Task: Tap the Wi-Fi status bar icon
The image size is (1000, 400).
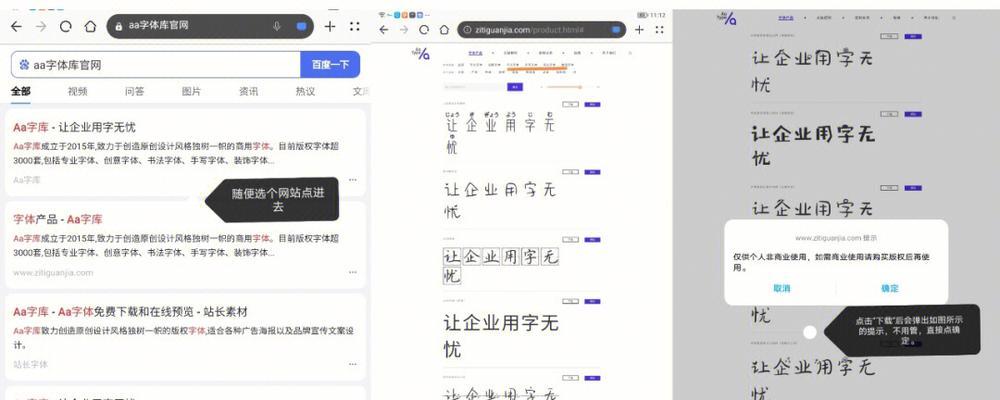Action: pyautogui.click(x=382, y=15)
